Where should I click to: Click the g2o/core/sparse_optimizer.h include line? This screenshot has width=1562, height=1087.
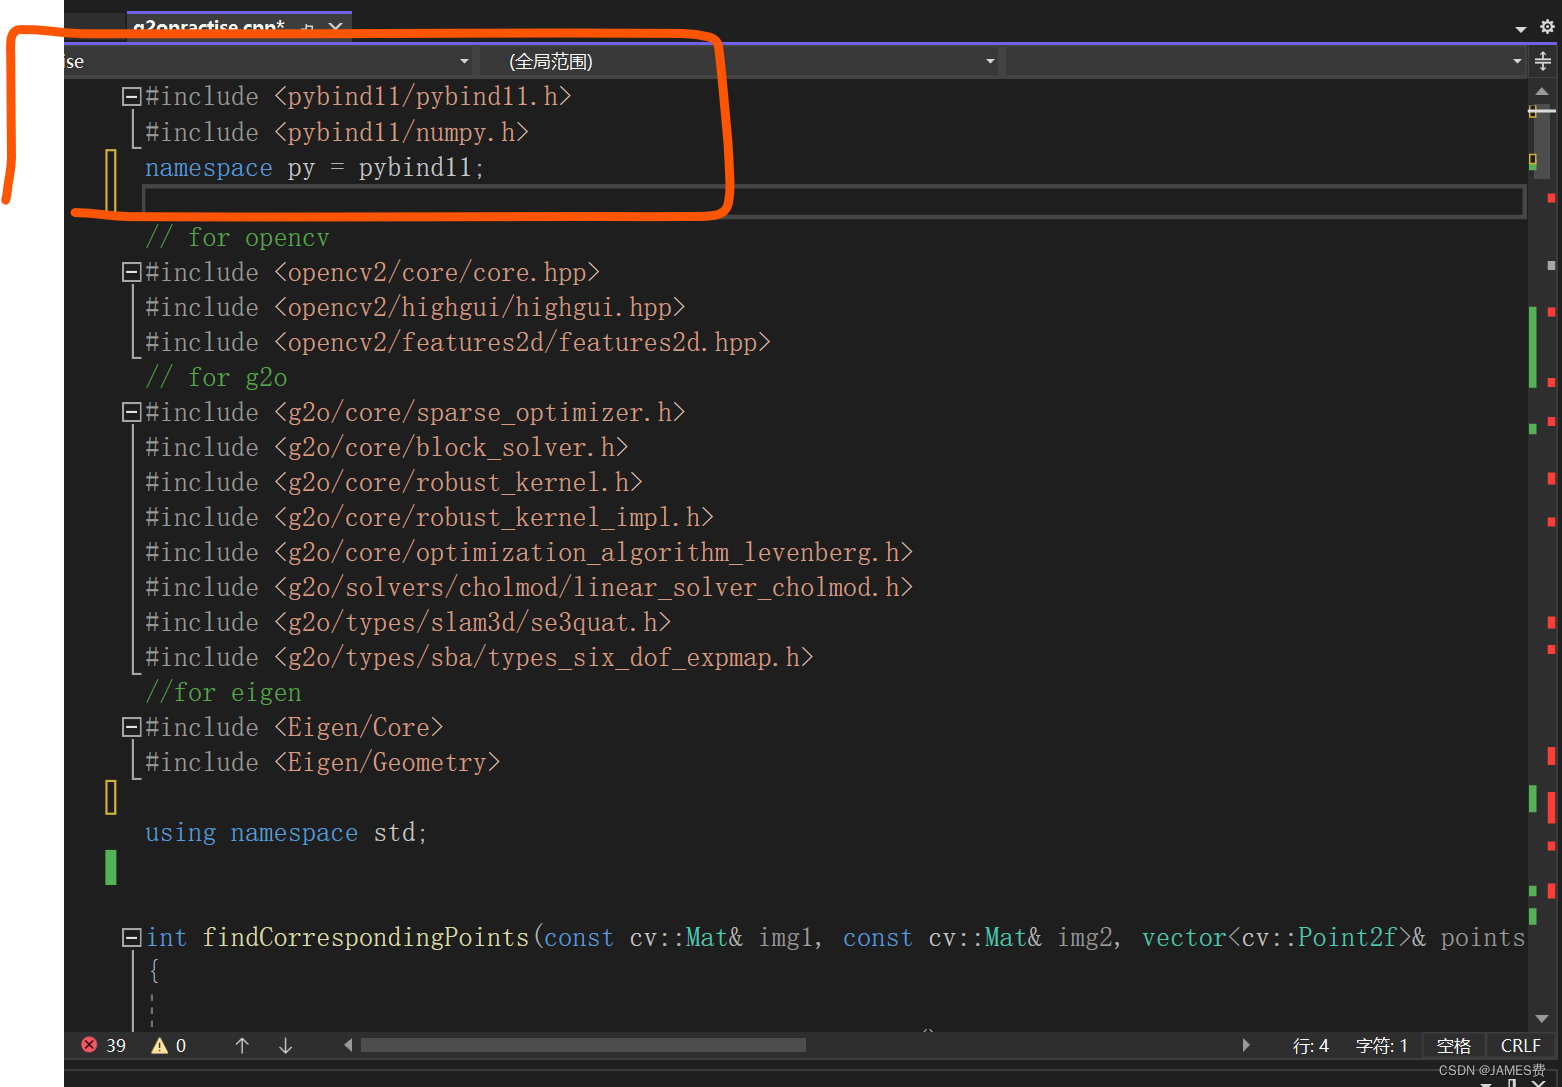click(415, 412)
